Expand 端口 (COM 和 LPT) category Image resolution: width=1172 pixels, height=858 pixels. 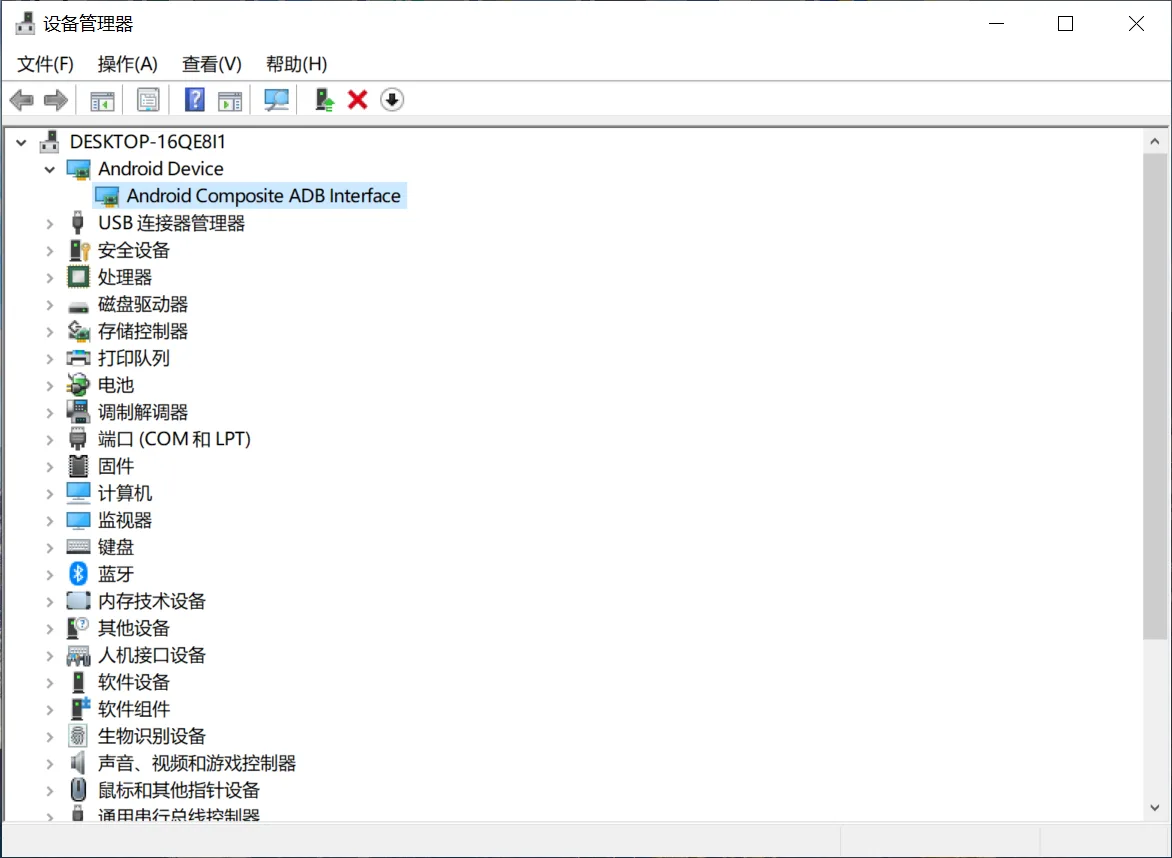50,439
